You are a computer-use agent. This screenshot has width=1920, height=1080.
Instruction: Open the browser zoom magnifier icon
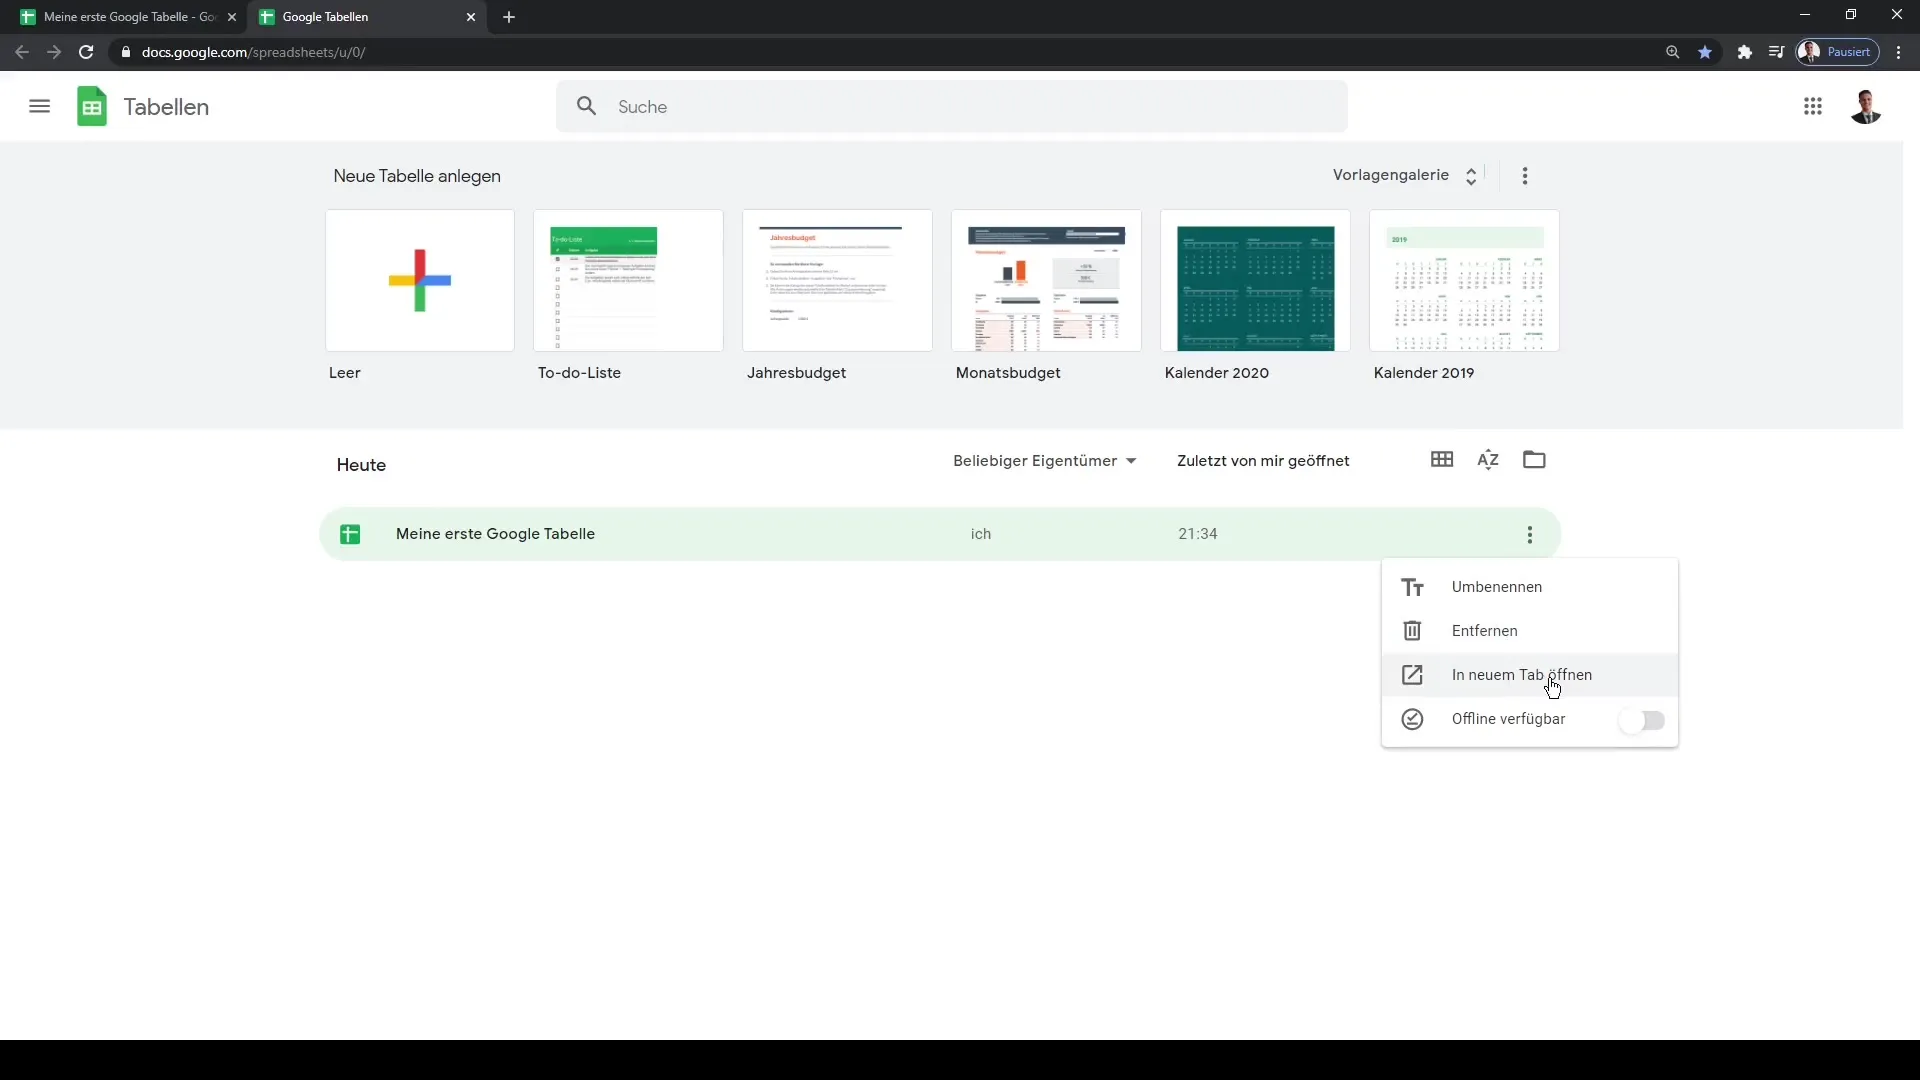coord(1672,52)
